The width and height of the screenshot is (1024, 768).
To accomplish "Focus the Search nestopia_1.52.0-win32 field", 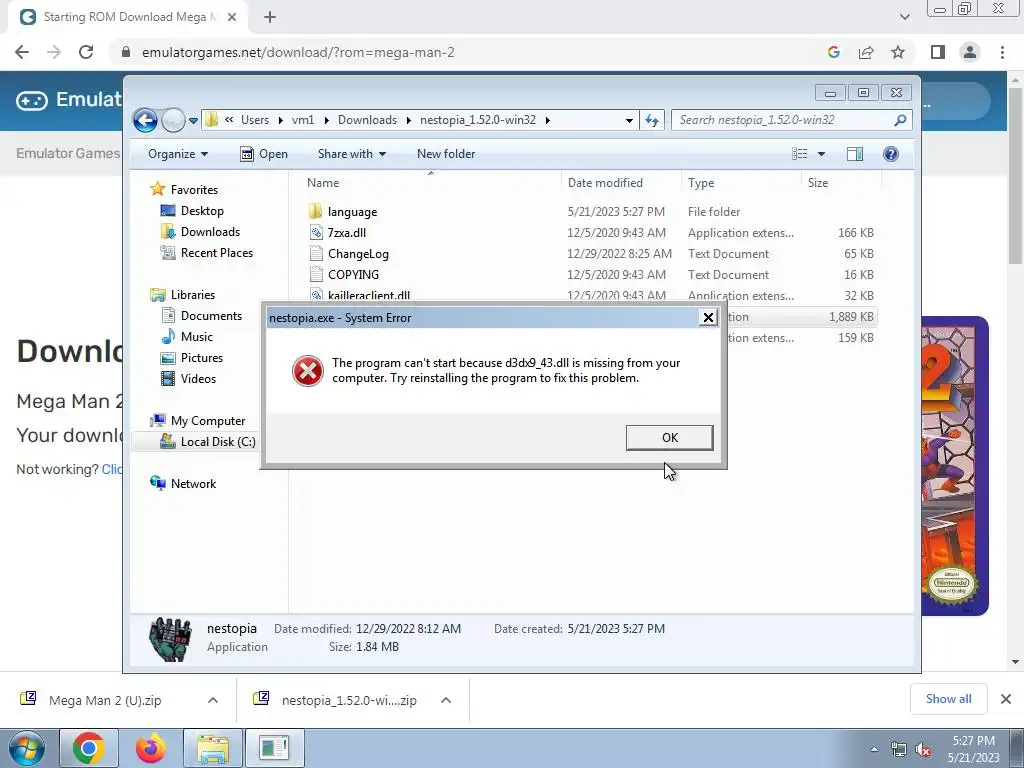I will pos(792,120).
